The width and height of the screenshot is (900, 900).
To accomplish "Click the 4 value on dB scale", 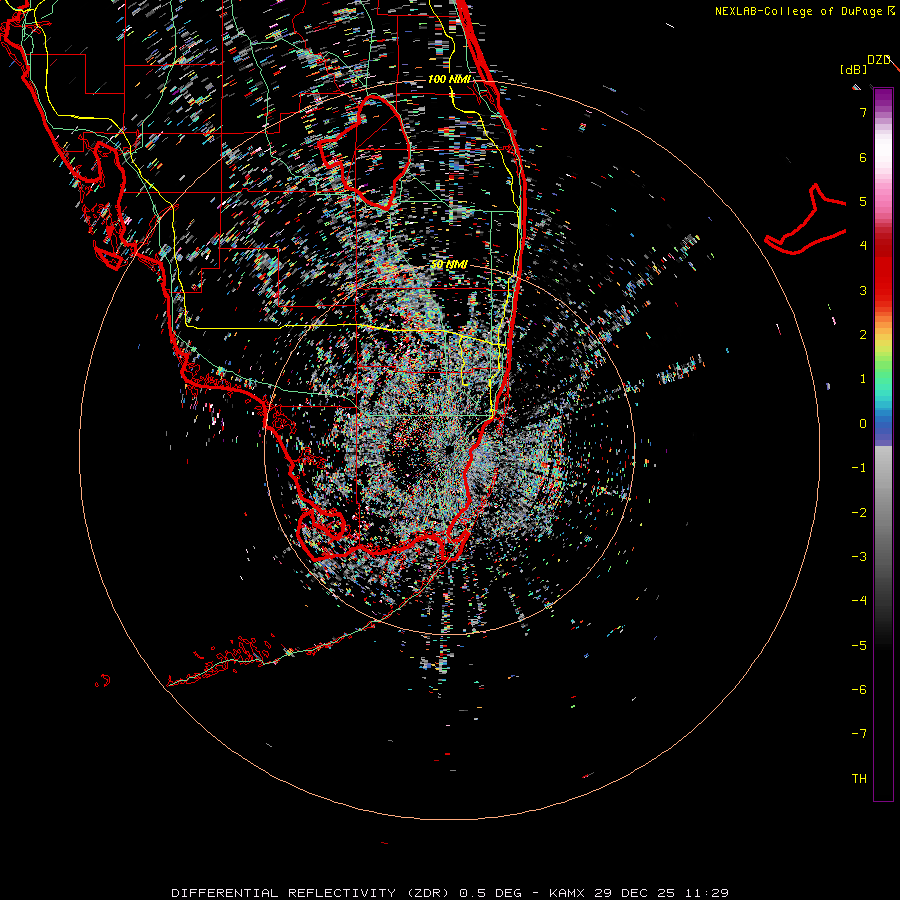I will coord(863,246).
